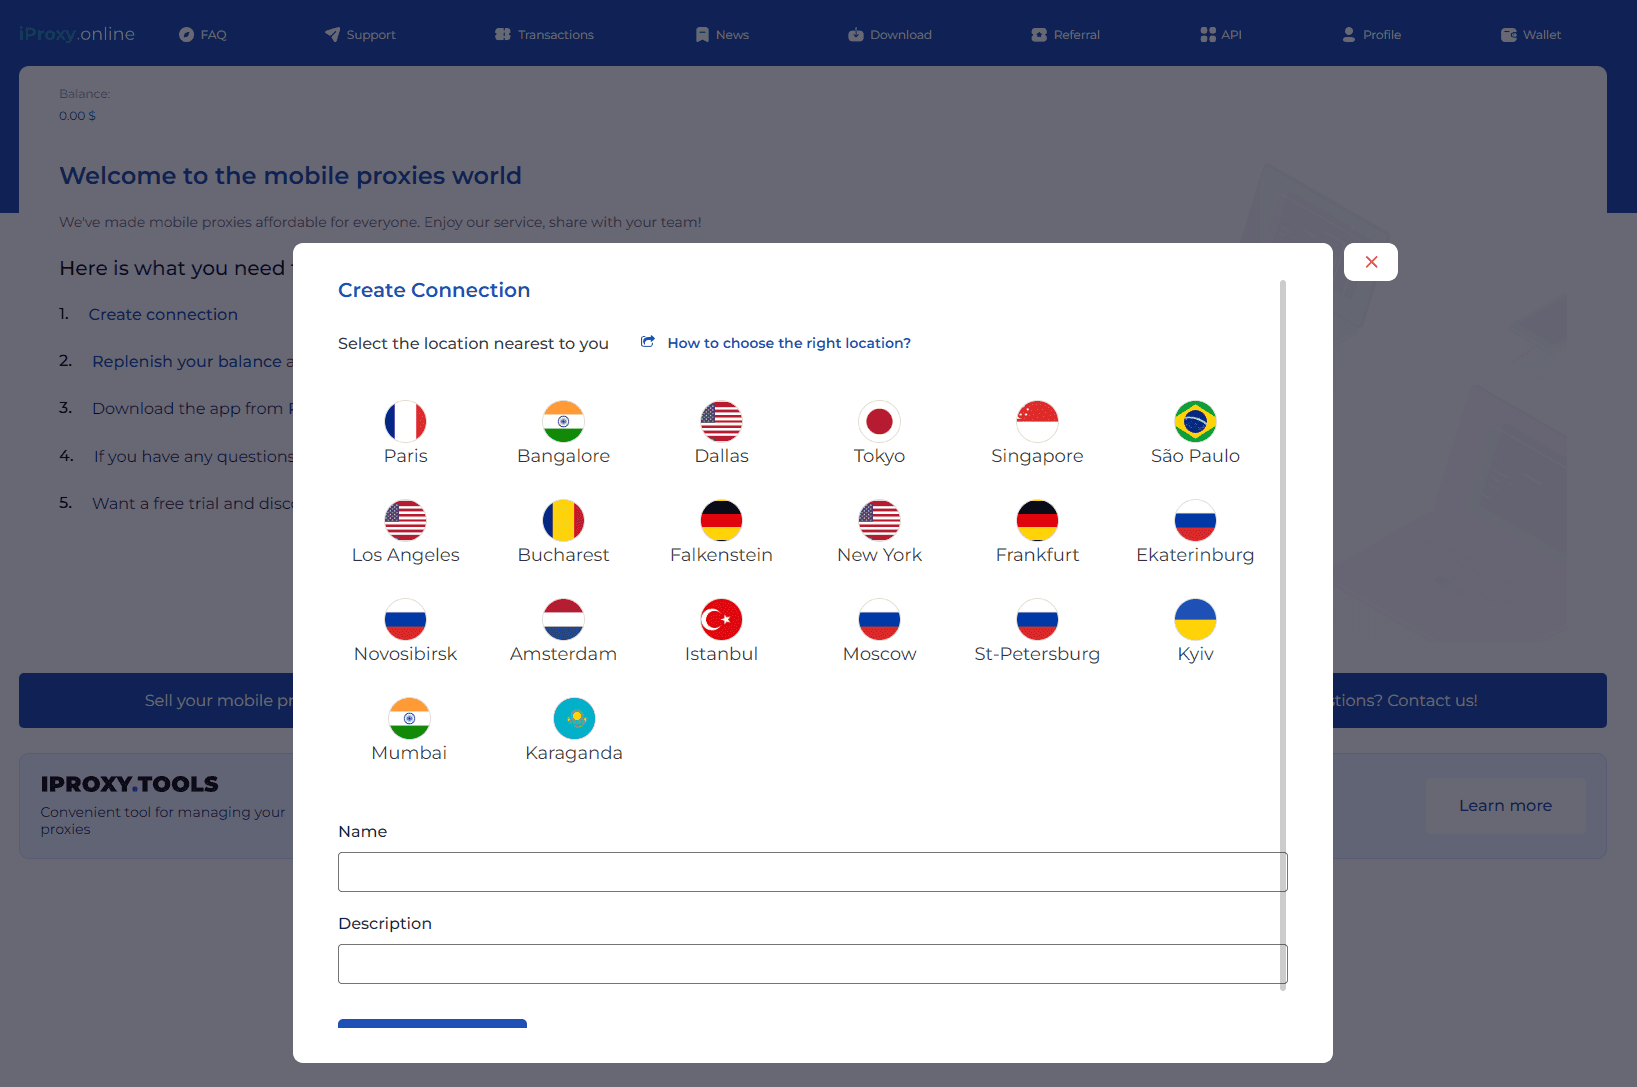Close the Create Connection dialog
The height and width of the screenshot is (1087, 1637).
[1371, 262]
